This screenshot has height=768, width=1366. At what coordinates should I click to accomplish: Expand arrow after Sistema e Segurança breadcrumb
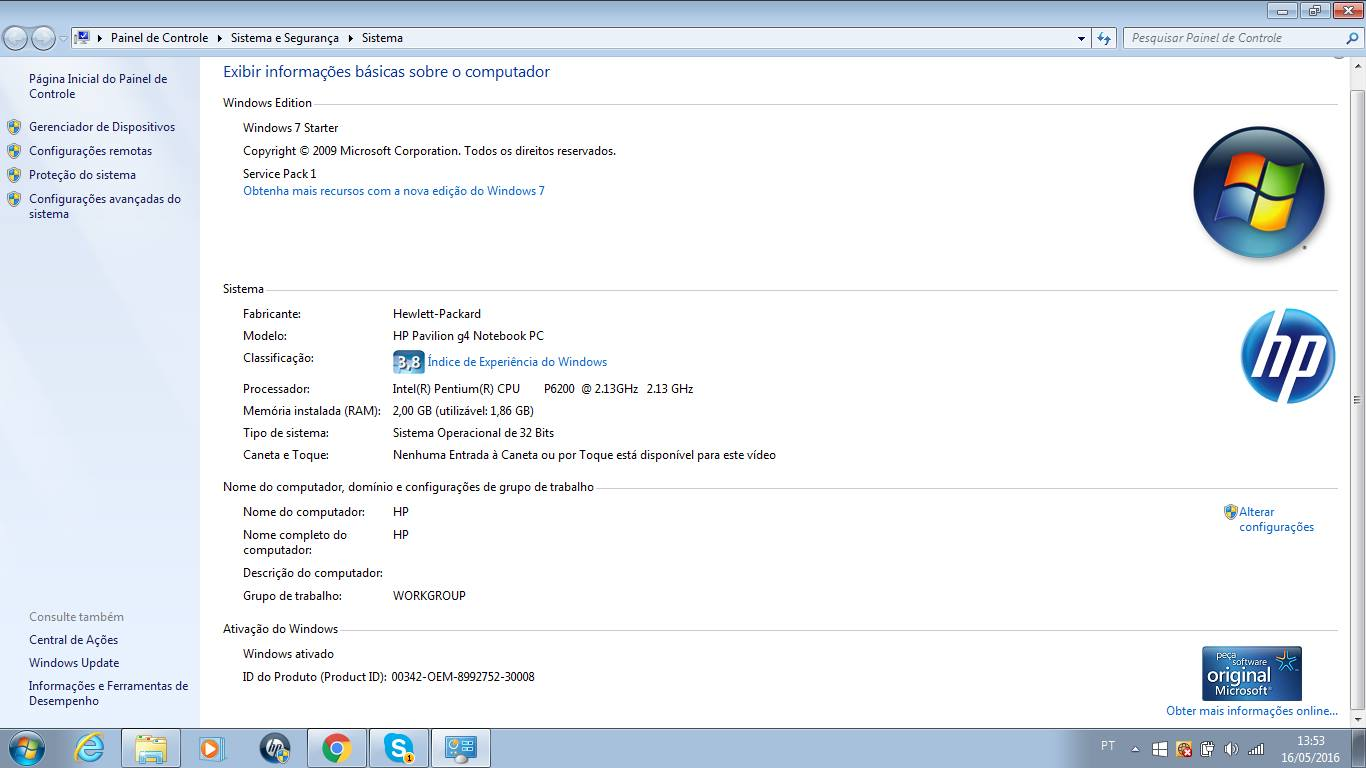tap(350, 38)
